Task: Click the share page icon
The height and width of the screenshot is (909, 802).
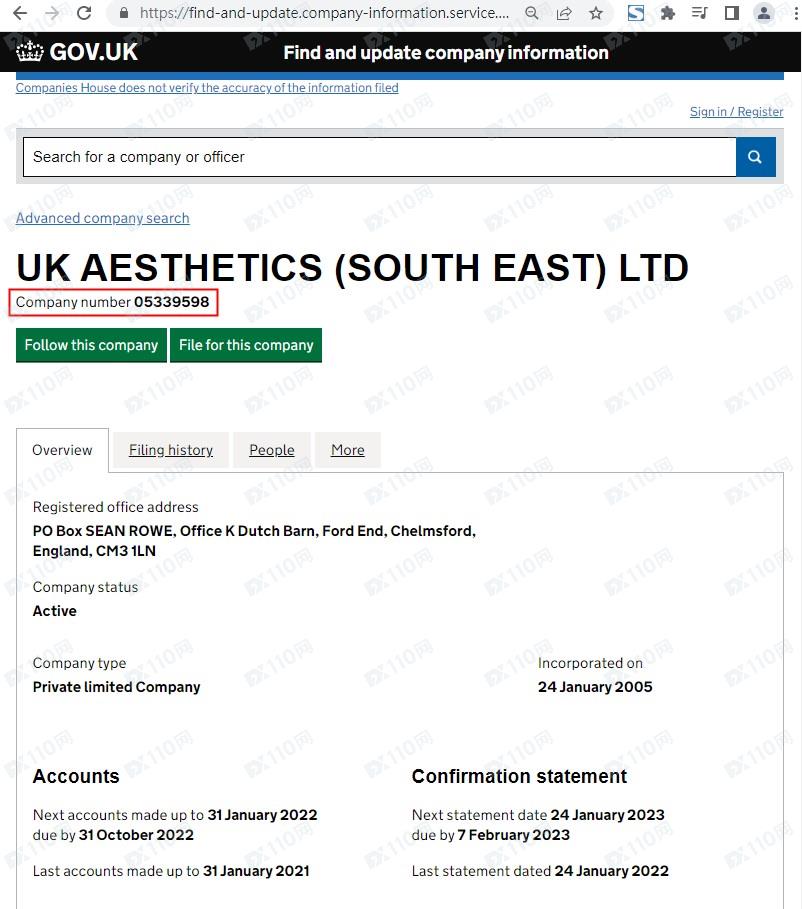Action: tap(564, 14)
